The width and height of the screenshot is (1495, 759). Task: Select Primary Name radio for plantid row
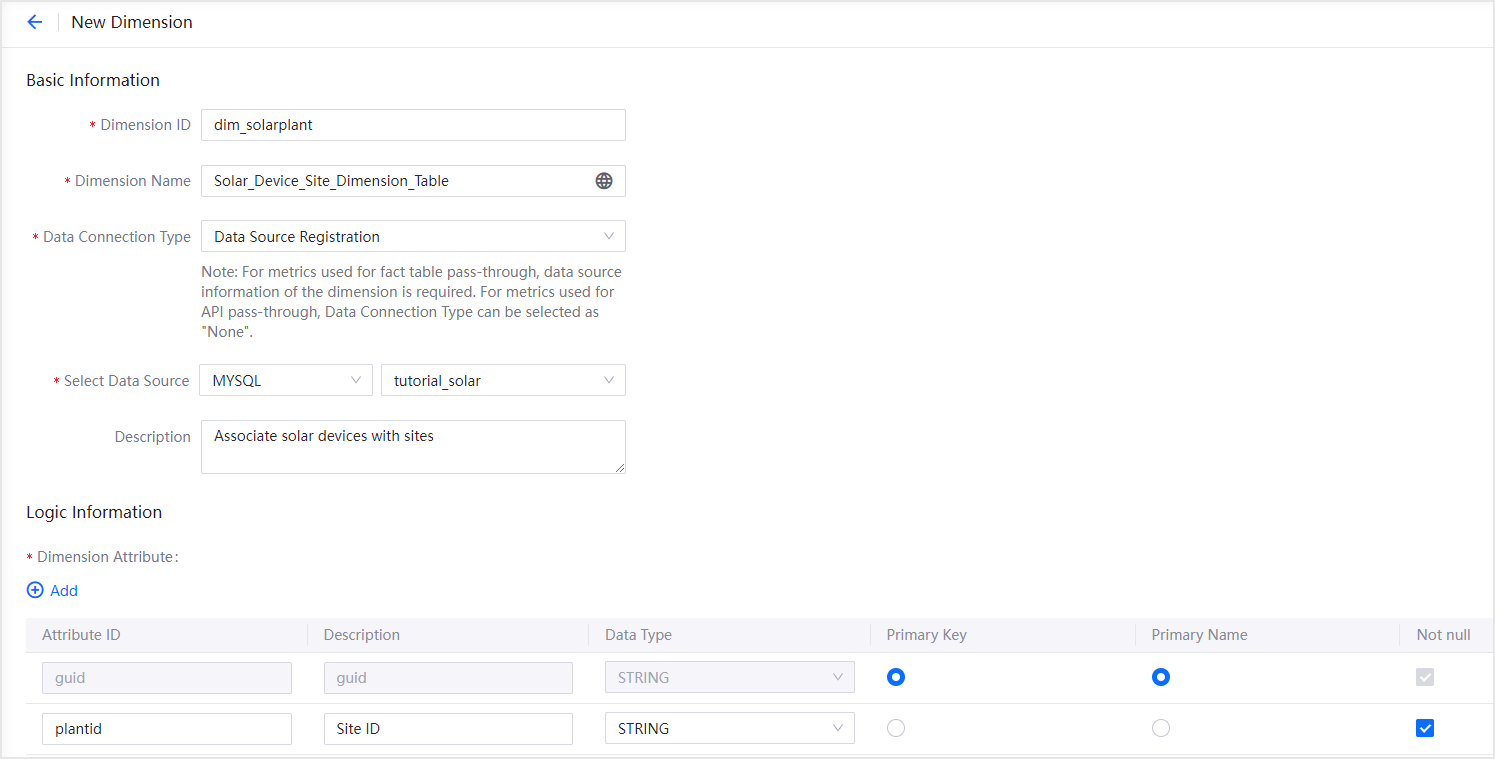[1160, 728]
